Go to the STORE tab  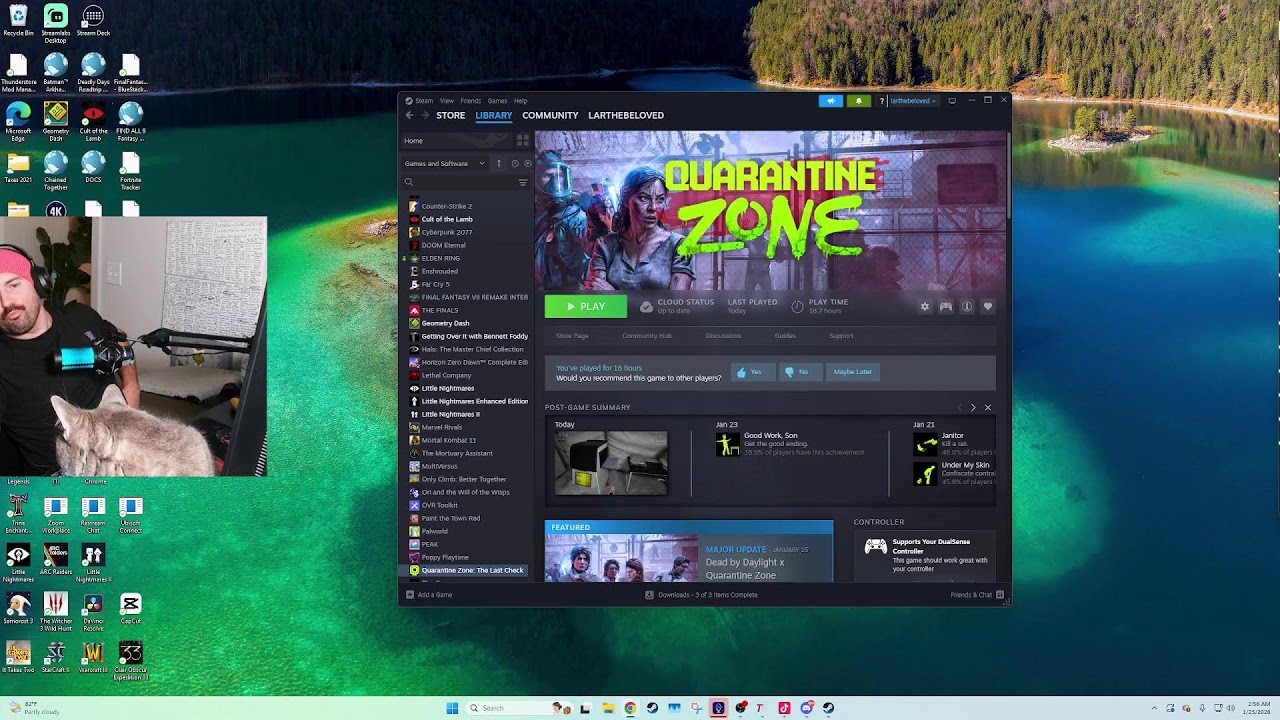(450, 115)
